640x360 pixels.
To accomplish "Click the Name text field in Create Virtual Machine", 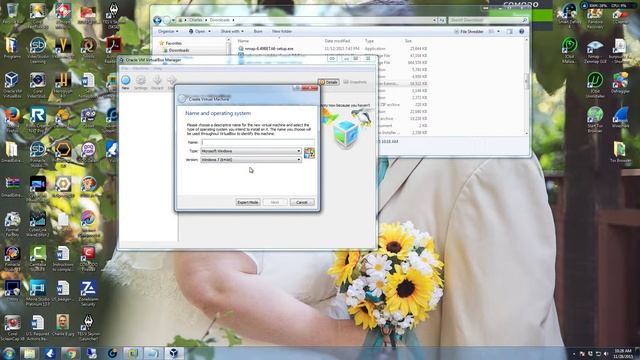I will [258, 142].
